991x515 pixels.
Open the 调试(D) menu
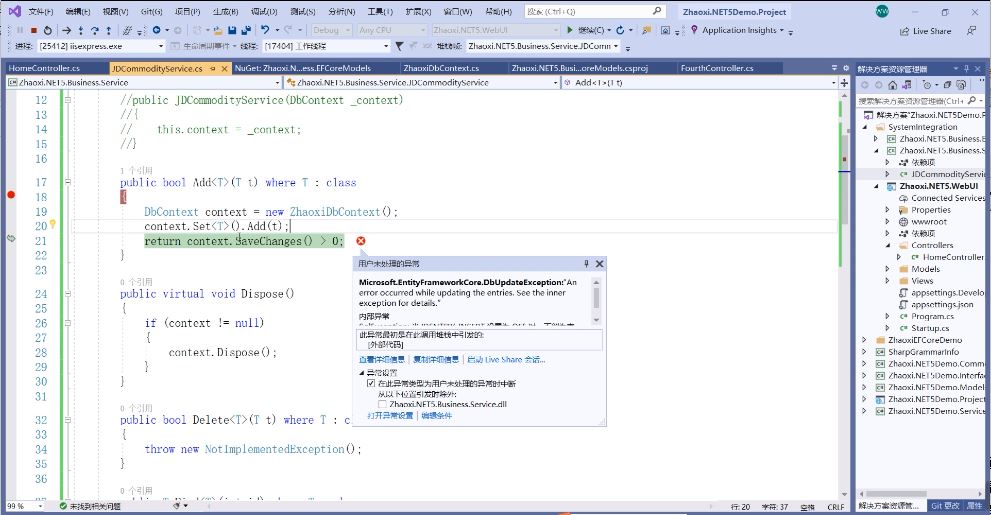[x=264, y=11]
